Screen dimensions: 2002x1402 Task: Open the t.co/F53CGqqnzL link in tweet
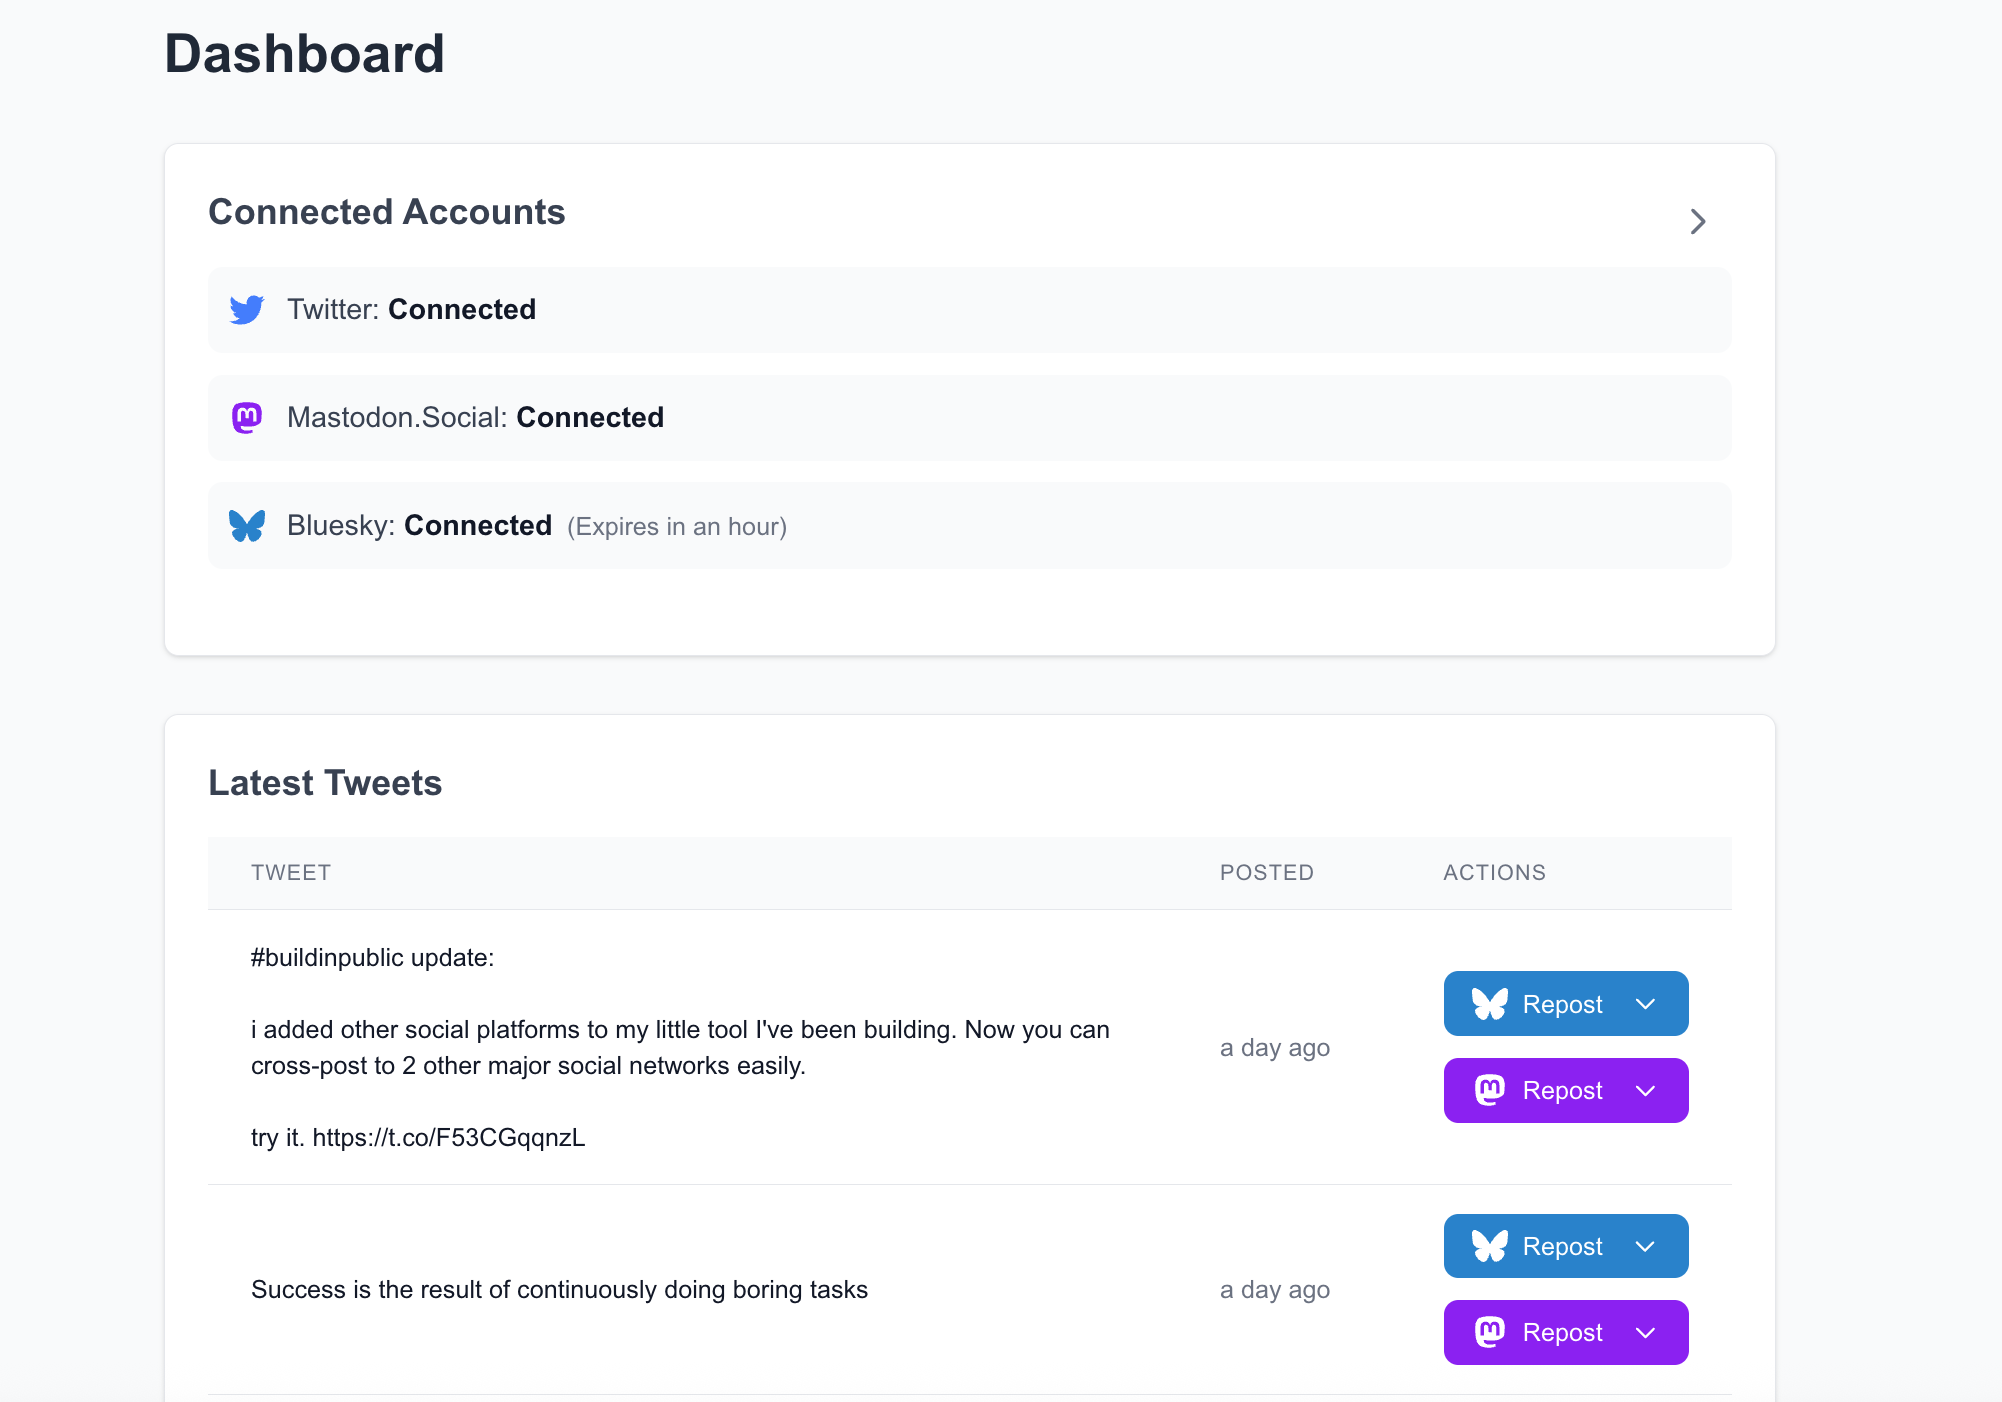click(448, 1138)
